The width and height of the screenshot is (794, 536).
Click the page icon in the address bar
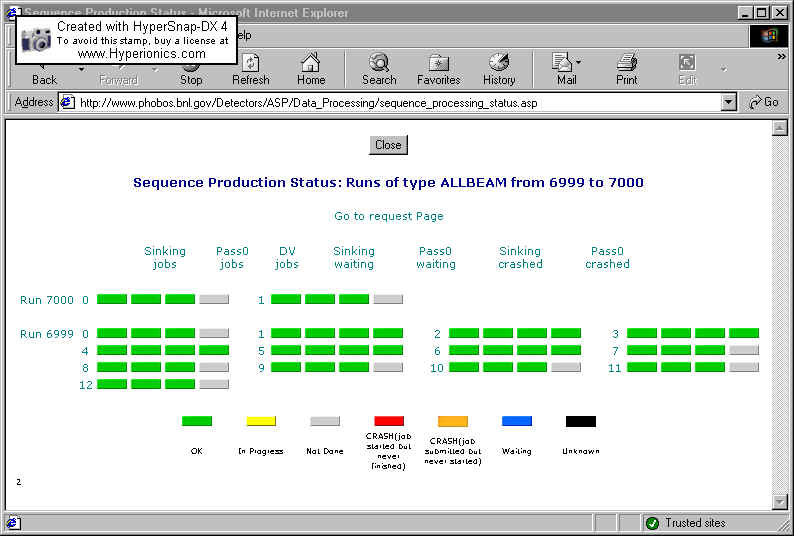point(67,103)
